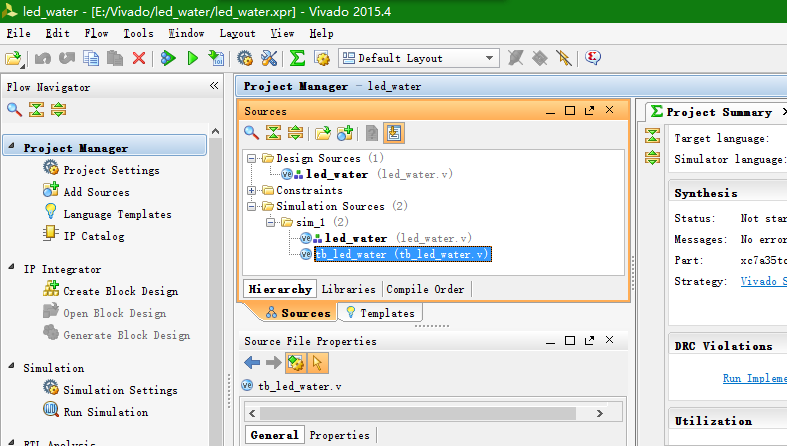The image size is (787, 446).
Task: Collapse all in Project Summary sidebar
Action: 652,135
